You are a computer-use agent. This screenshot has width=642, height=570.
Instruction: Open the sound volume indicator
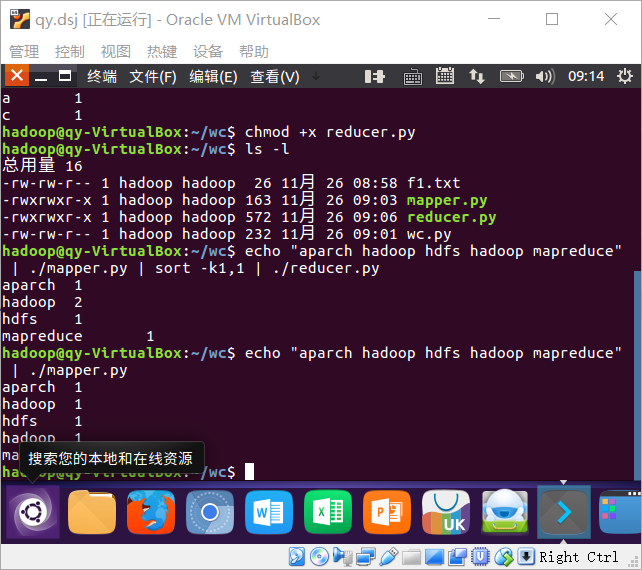545,77
